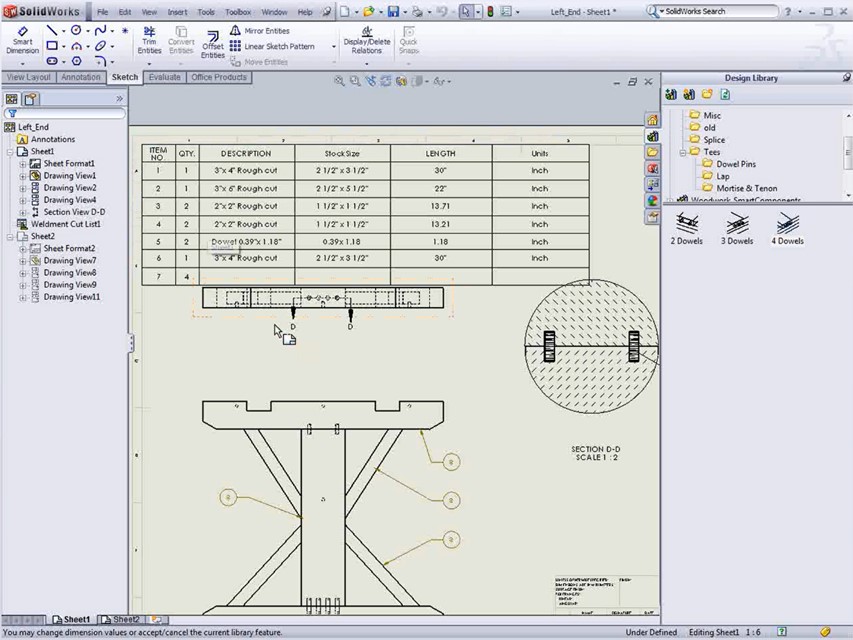Collapse the Sheet1 tree node
Screen dimensions: 853x640
pyautogui.click(x=10, y=152)
